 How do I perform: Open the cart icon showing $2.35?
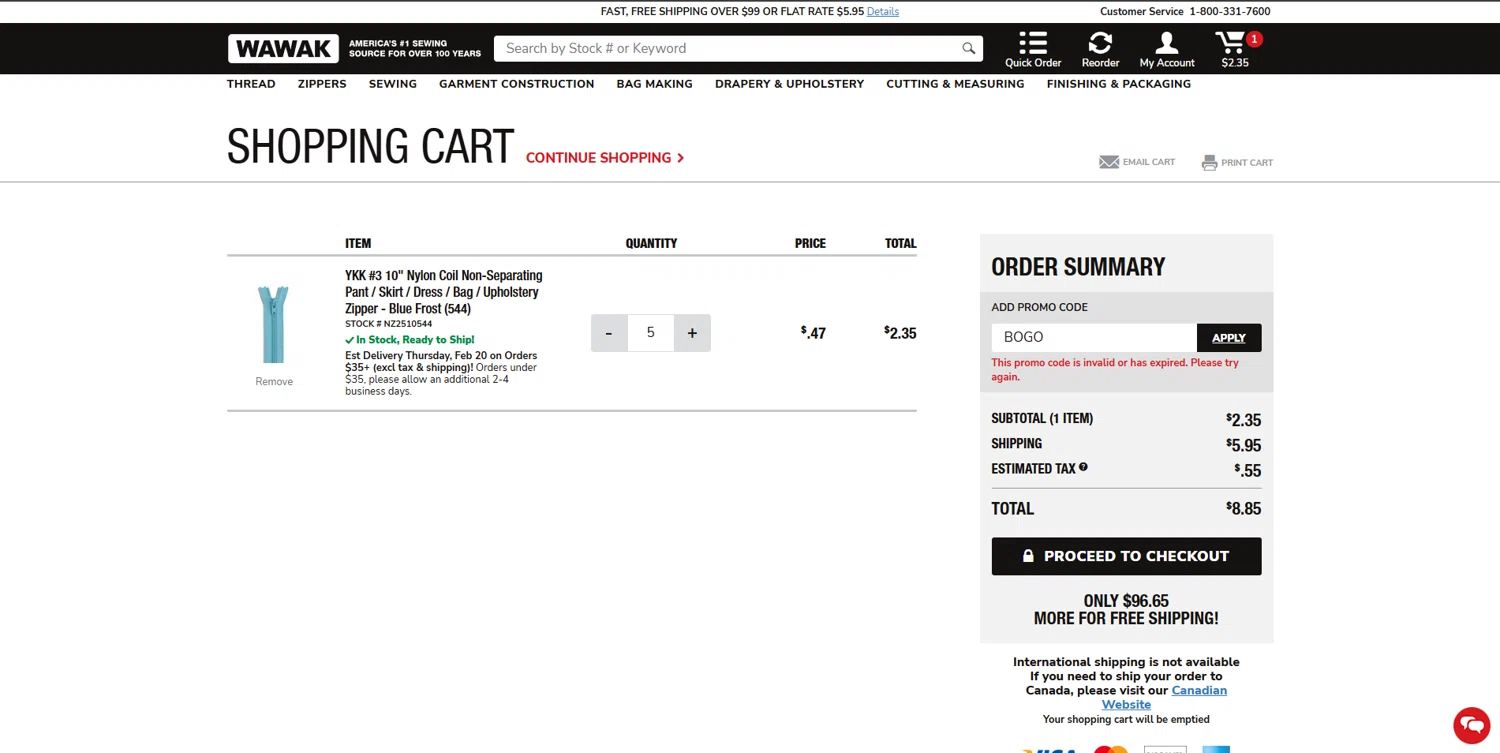pyautogui.click(x=1236, y=49)
